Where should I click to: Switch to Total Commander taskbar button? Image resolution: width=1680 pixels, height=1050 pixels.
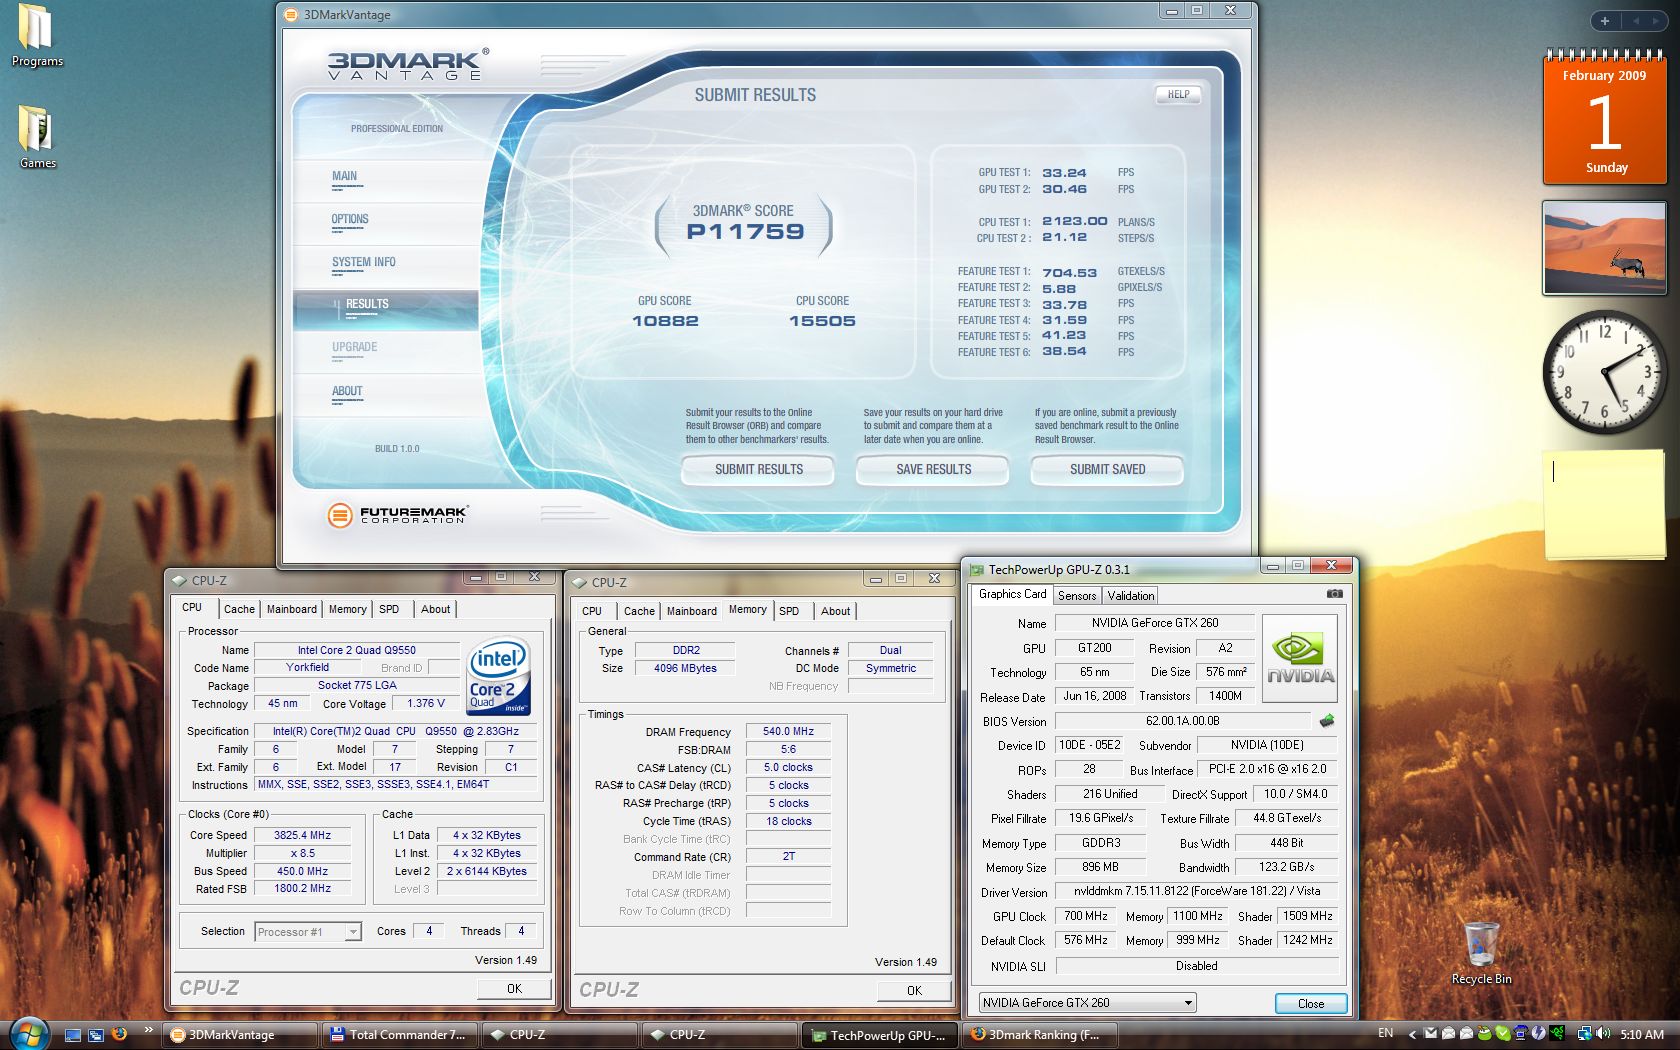[x=399, y=1035]
